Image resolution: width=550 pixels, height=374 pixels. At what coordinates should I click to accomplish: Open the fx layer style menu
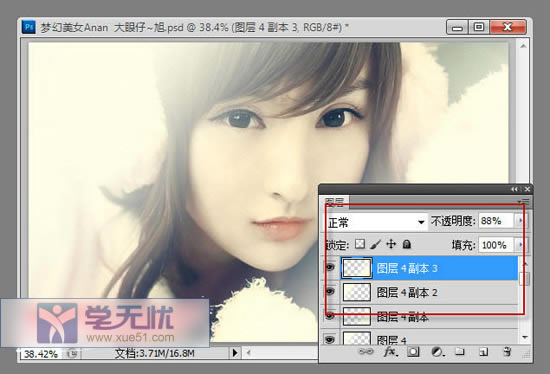click(391, 351)
